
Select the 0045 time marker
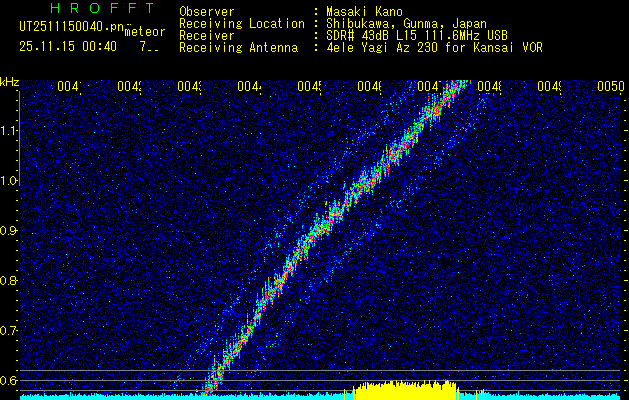click(x=309, y=86)
